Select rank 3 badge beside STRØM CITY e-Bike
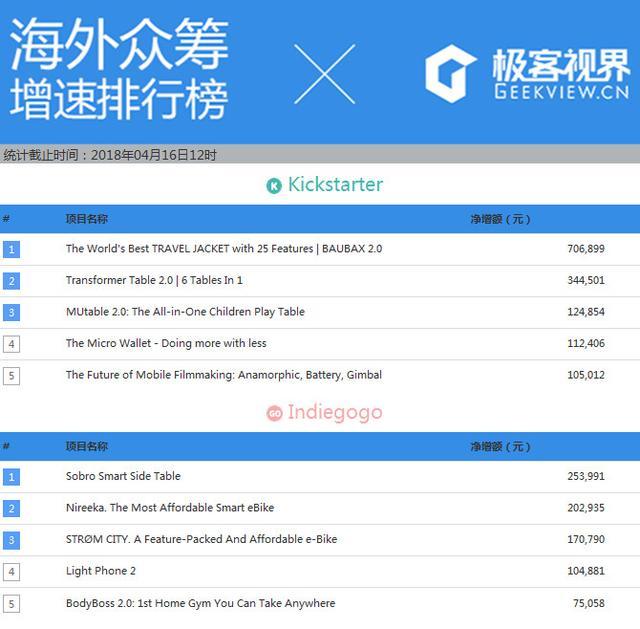The image size is (640, 629). tap(12, 540)
